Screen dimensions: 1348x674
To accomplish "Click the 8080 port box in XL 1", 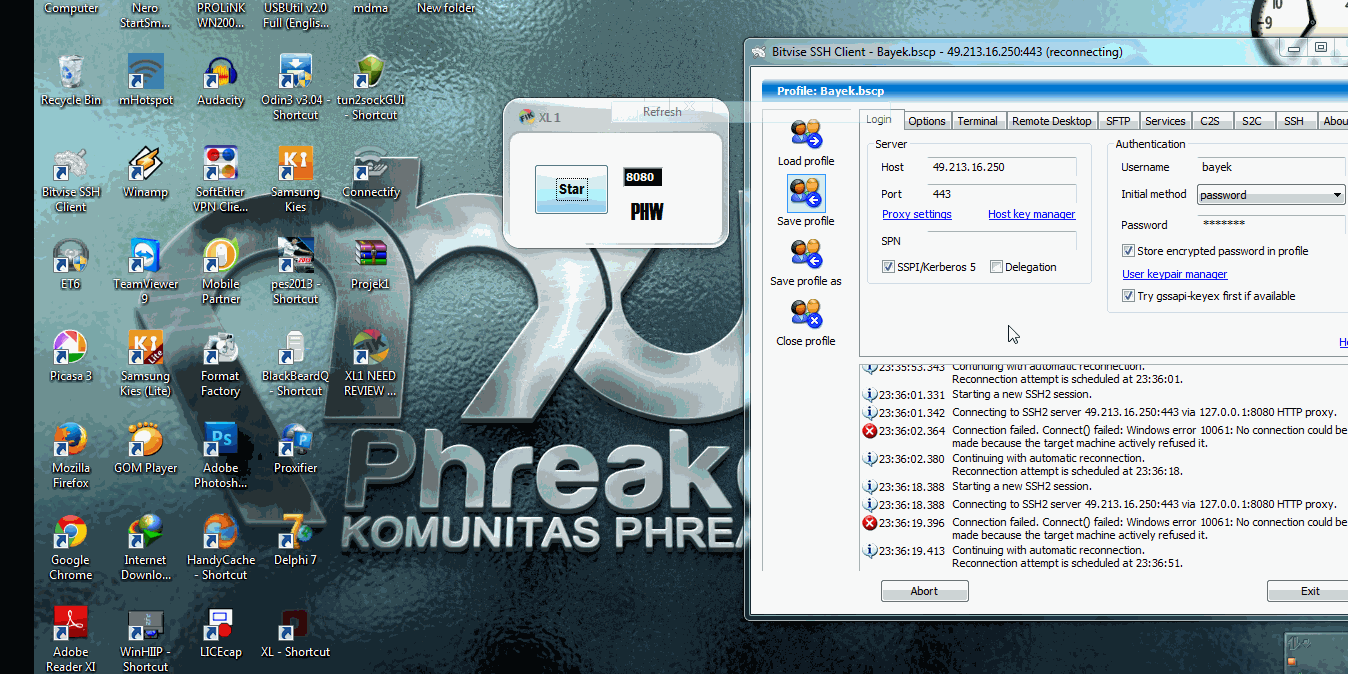I will [641, 177].
